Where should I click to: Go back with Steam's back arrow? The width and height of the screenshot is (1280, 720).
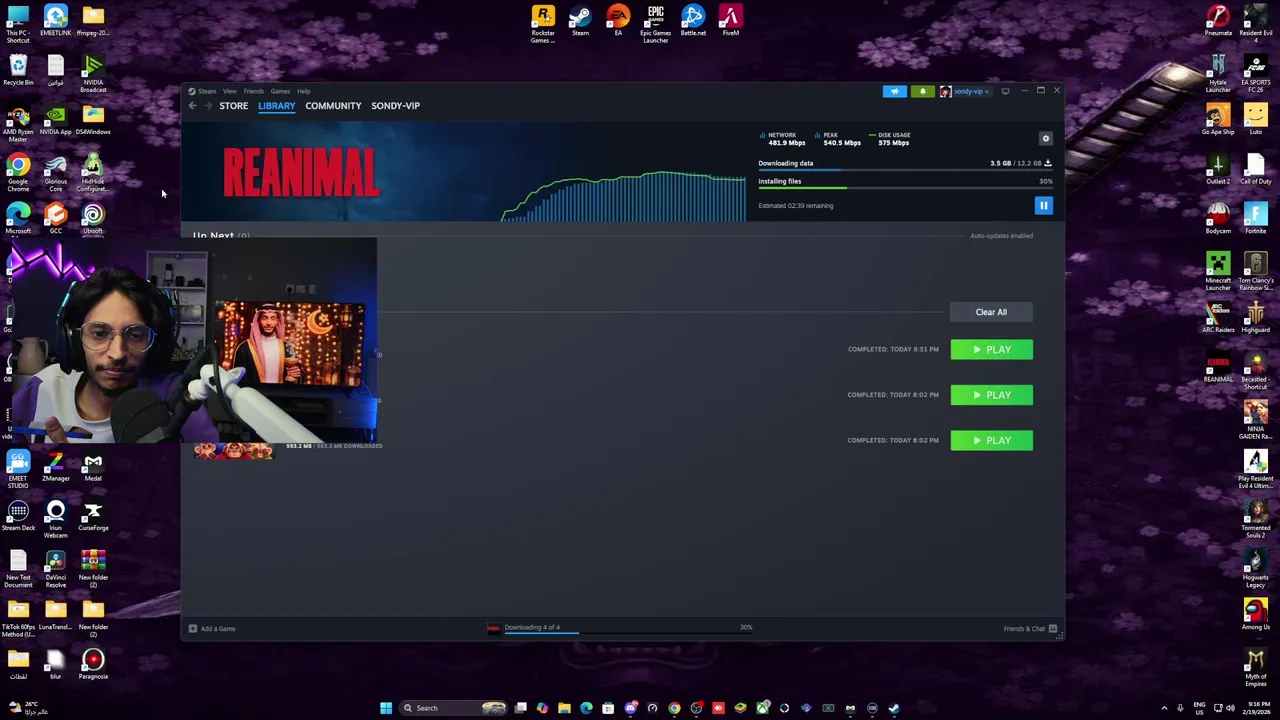(193, 106)
